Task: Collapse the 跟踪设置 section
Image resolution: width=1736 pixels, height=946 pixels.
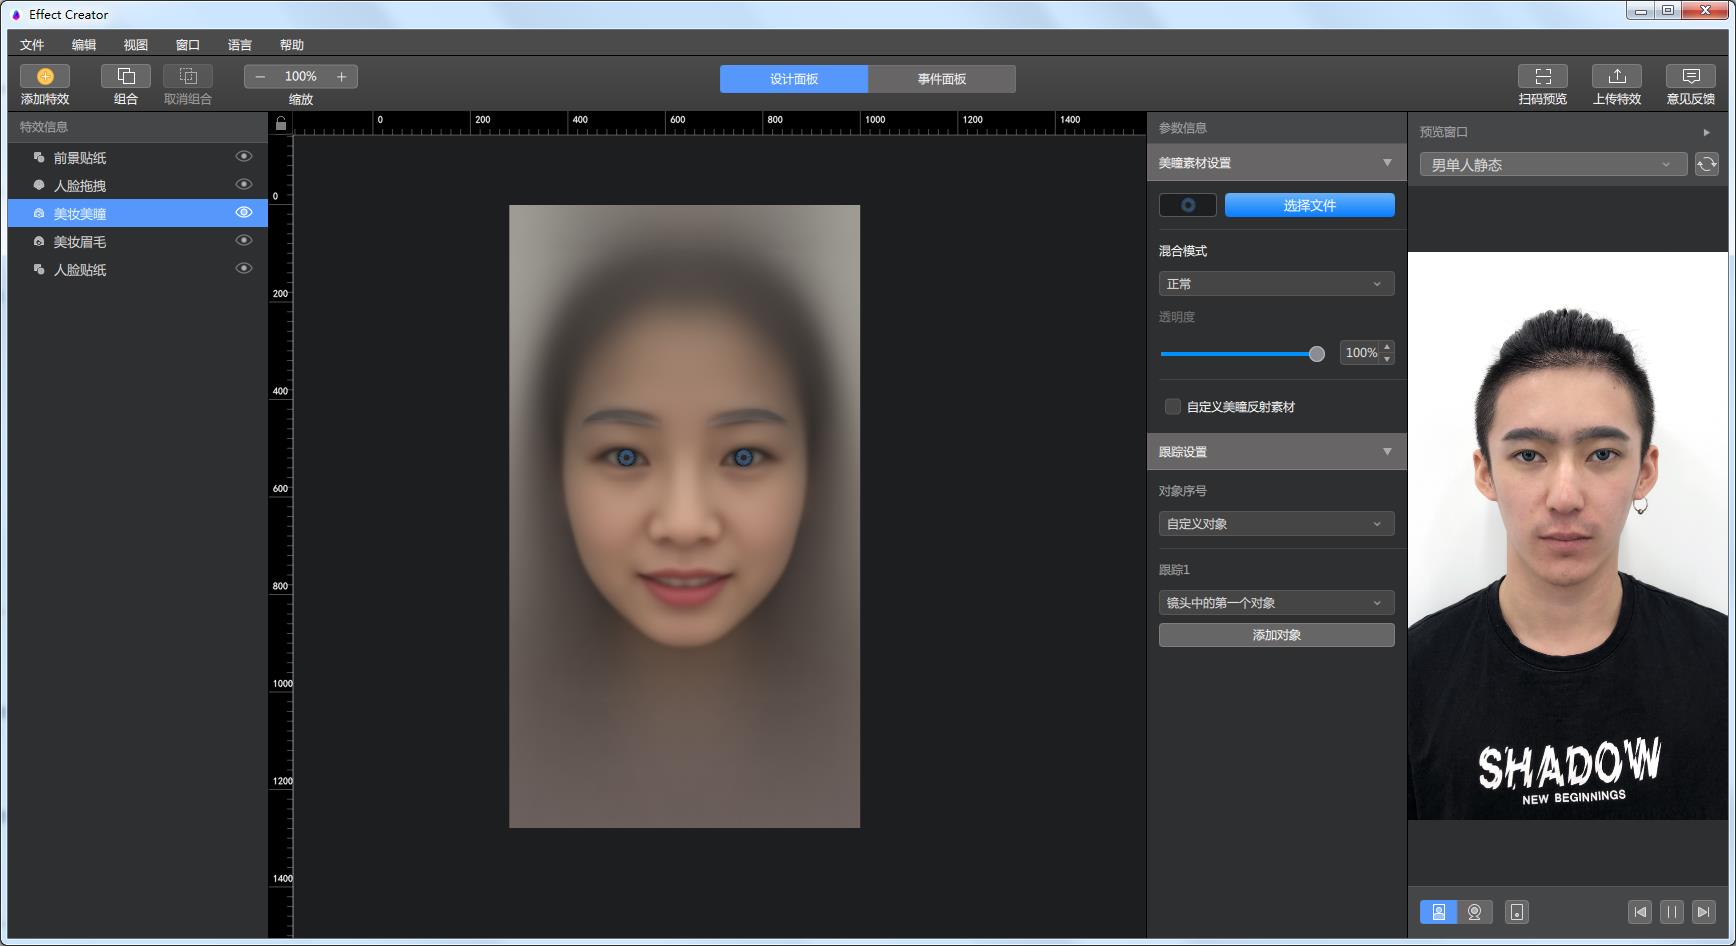Action: [x=1386, y=452]
